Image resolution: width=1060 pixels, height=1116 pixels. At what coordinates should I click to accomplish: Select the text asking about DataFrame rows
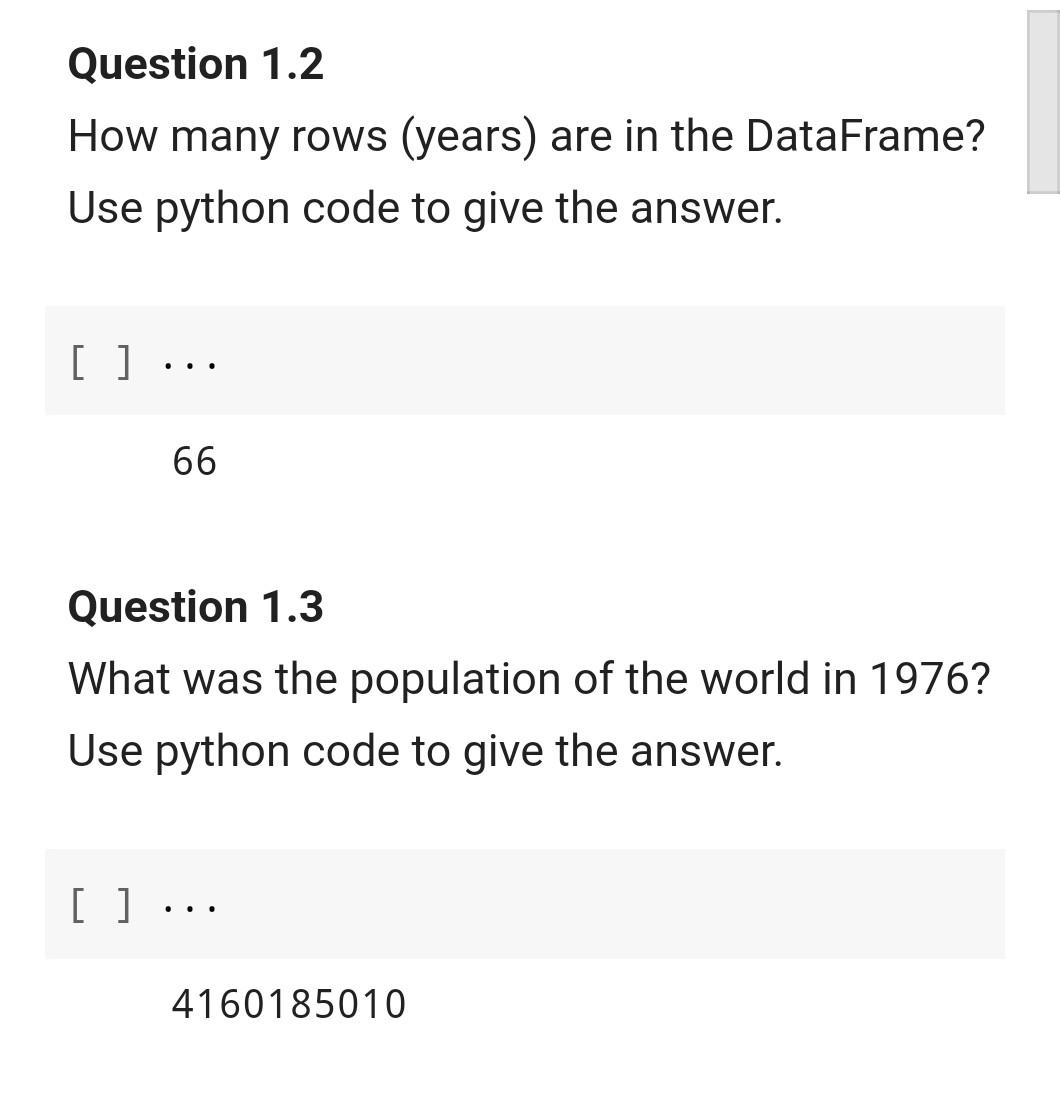tap(526, 135)
